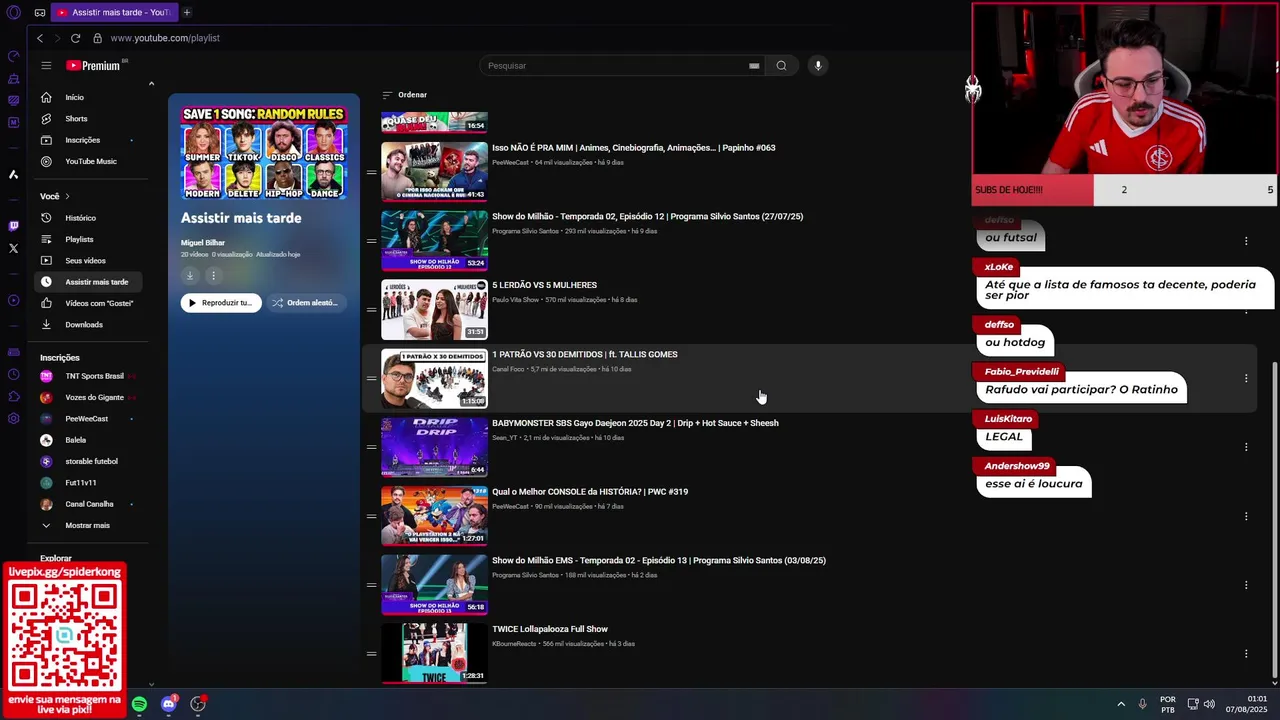Open Canal Canalha subscription
This screenshot has width=1280, height=720.
coord(88,504)
